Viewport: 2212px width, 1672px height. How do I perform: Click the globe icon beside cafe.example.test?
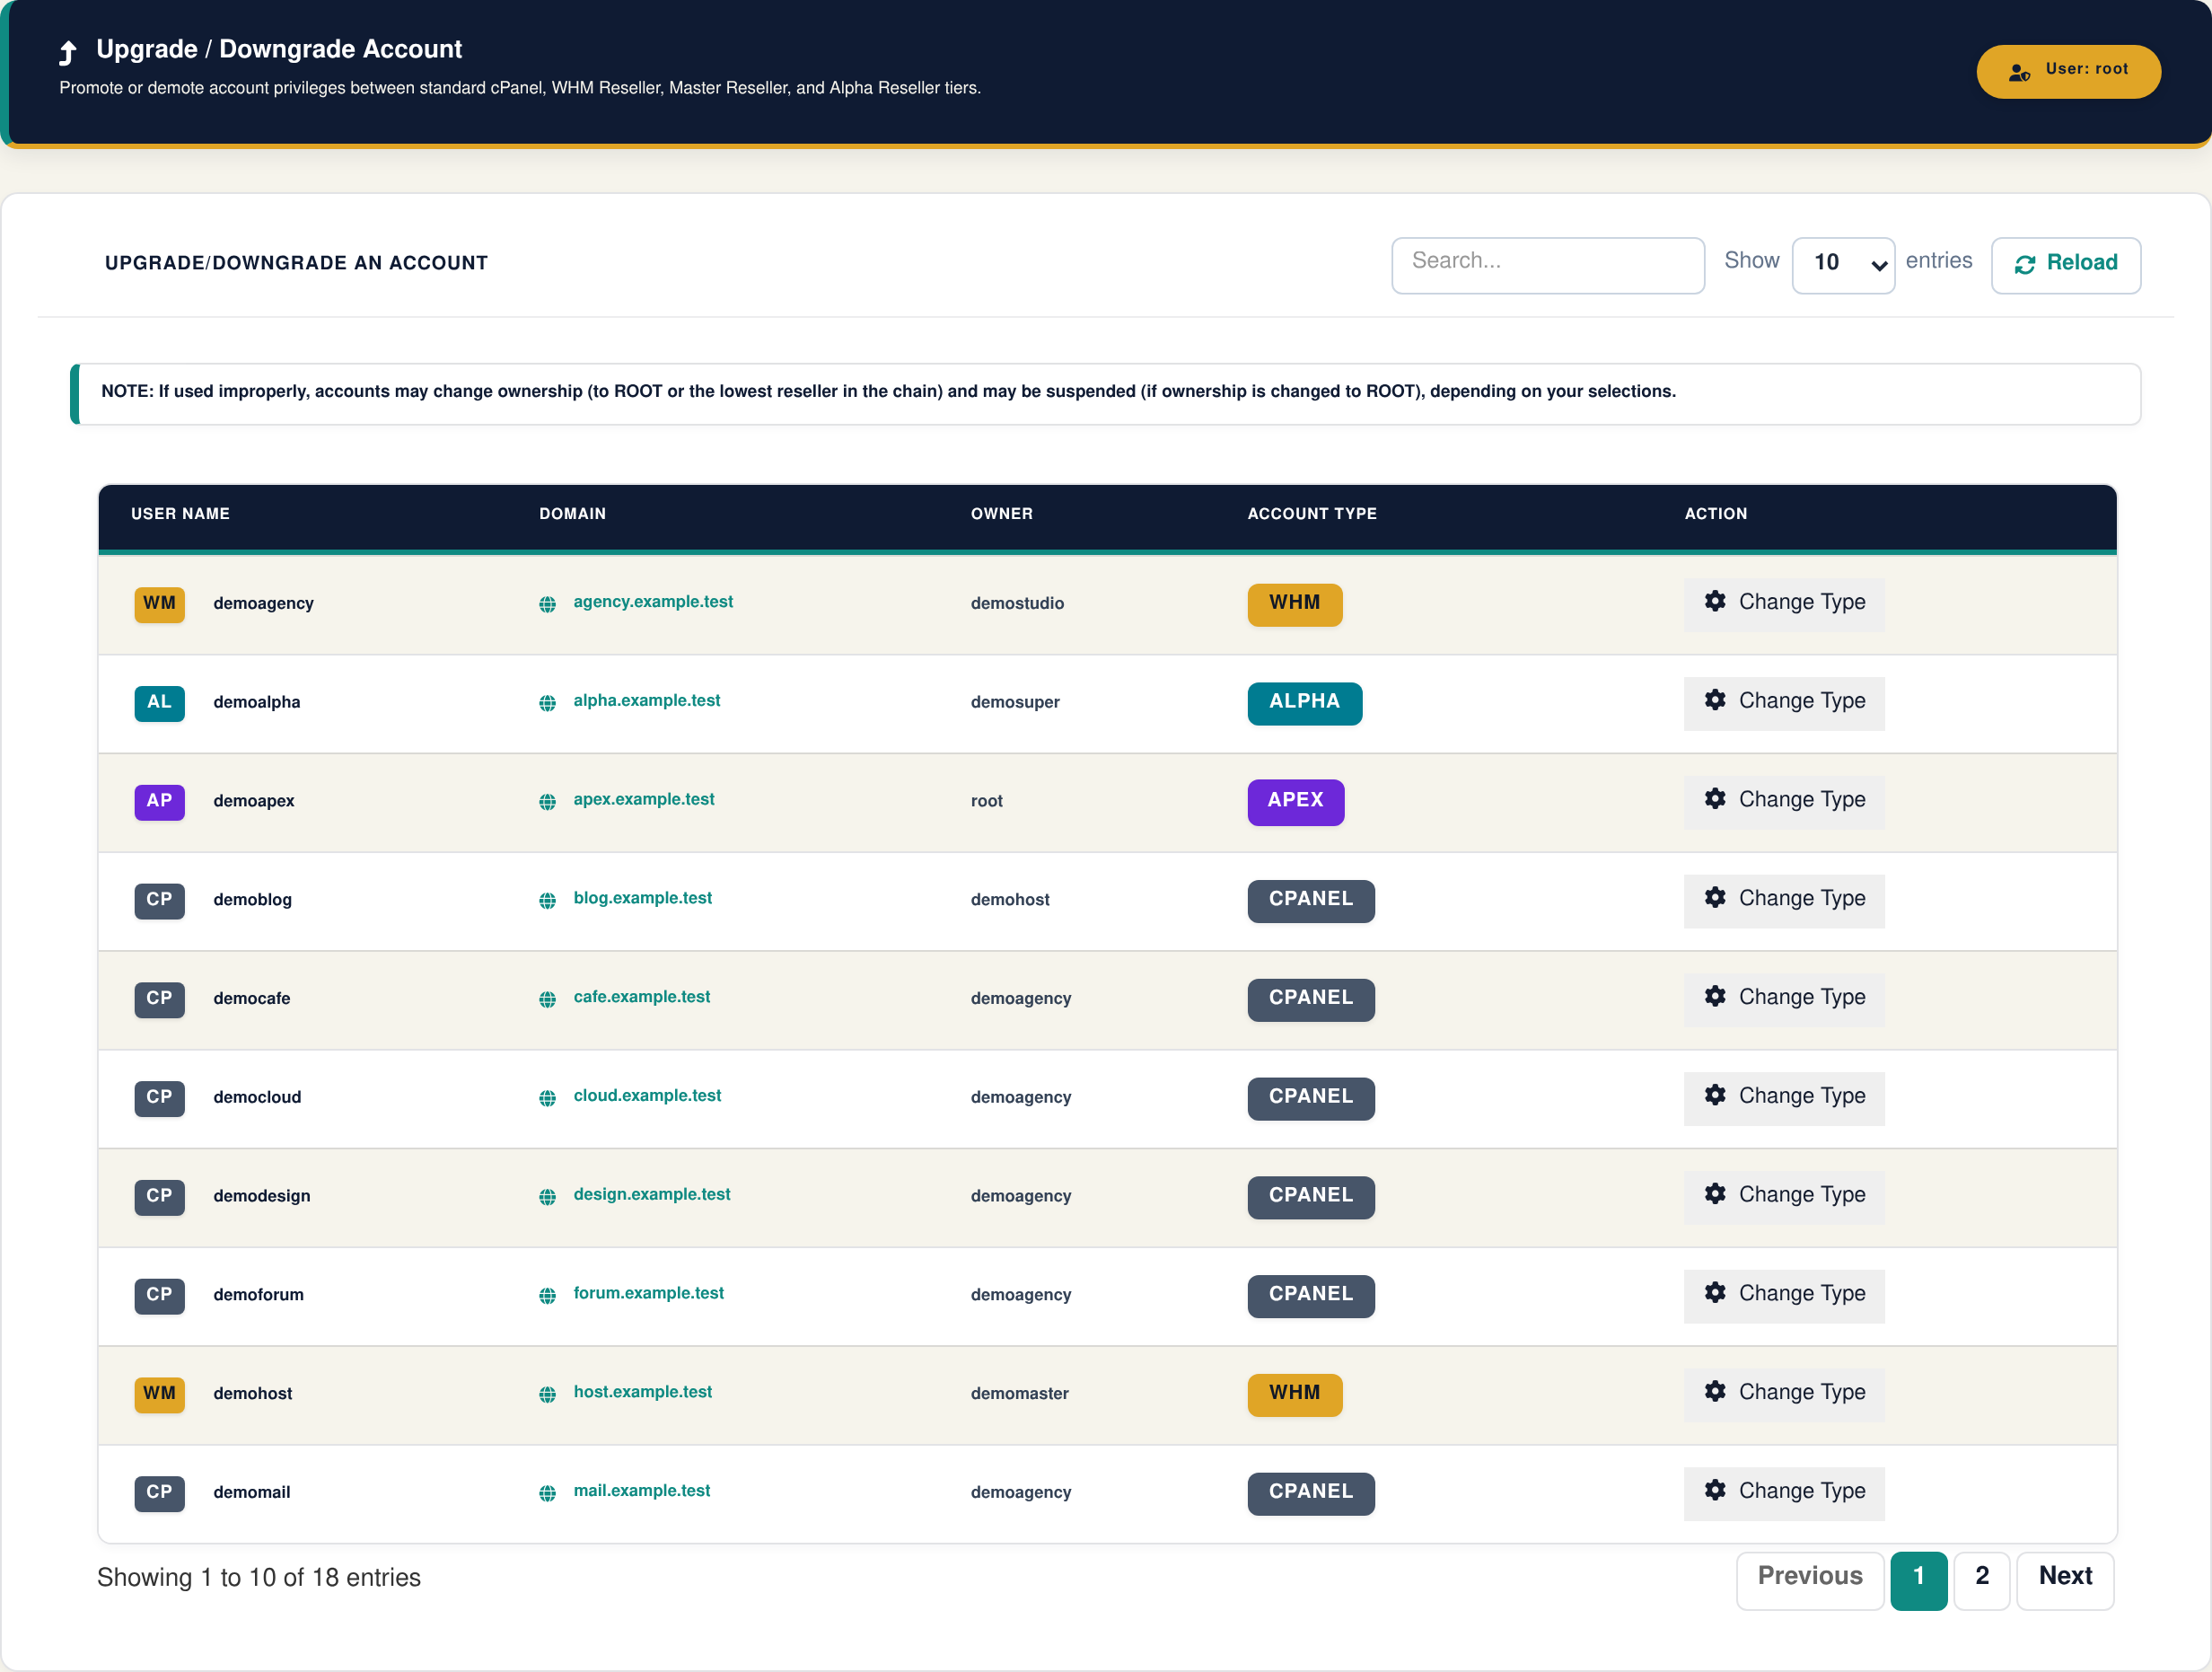click(x=547, y=999)
